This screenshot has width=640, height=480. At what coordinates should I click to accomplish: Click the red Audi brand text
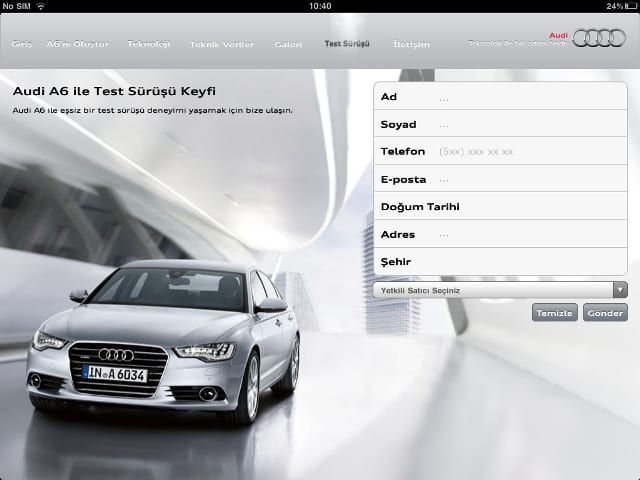(558, 36)
